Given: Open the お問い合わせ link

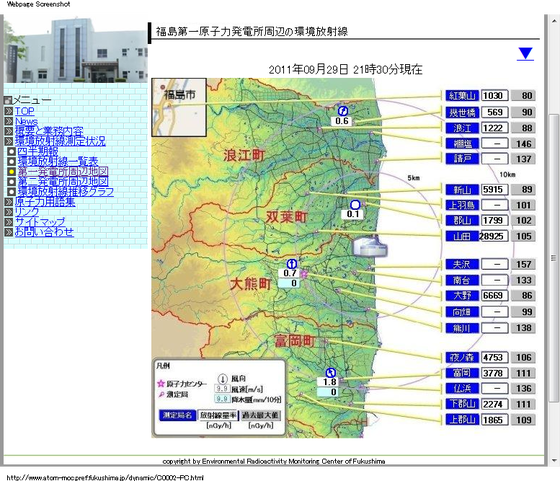Looking at the screenshot, I should coord(44,232).
